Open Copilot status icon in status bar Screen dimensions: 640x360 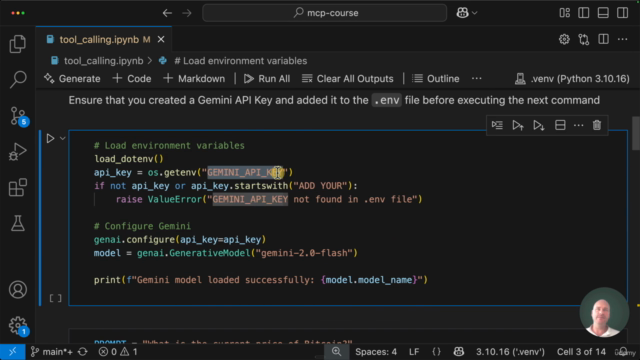pos(459,352)
